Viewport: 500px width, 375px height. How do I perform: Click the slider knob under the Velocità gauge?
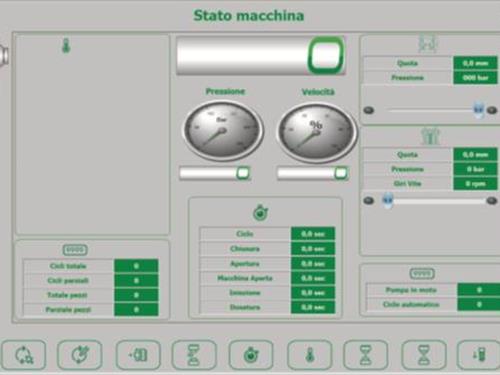click(341, 173)
